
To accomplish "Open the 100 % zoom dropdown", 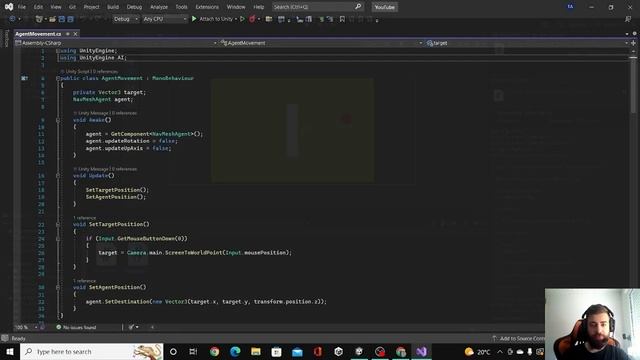I will pyautogui.click(x=26, y=327).
